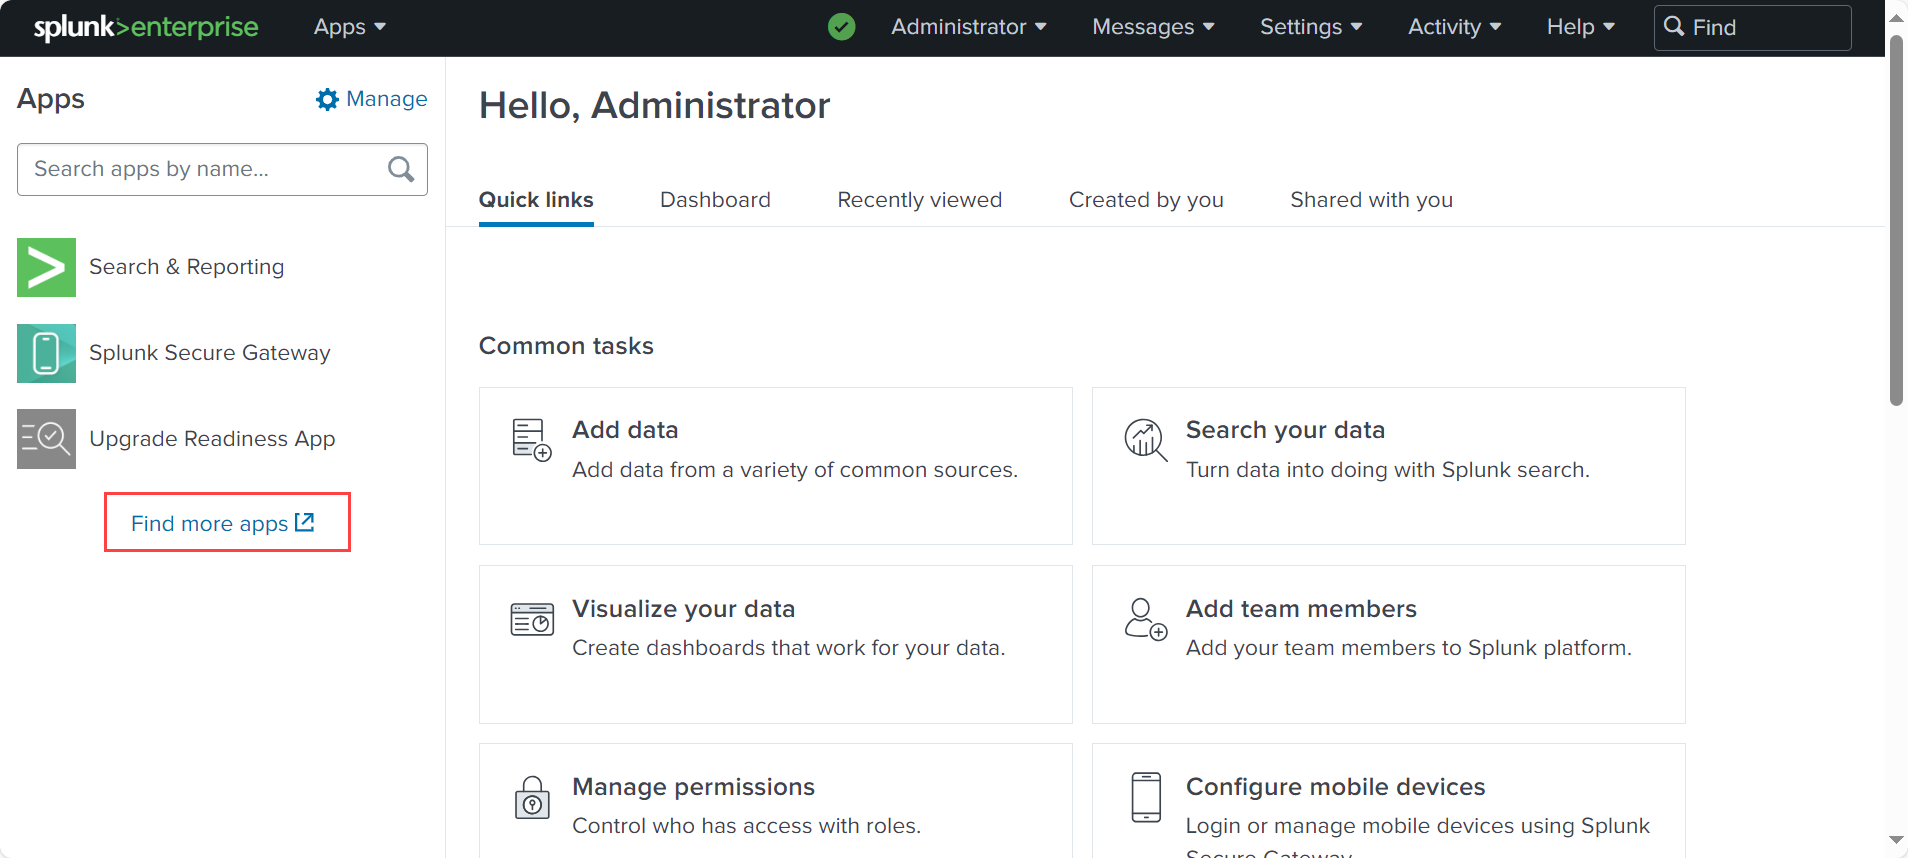Image resolution: width=1908 pixels, height=858 pixels.
Task: Switch to the Recently viewed tab
Action: click(920, 200)
